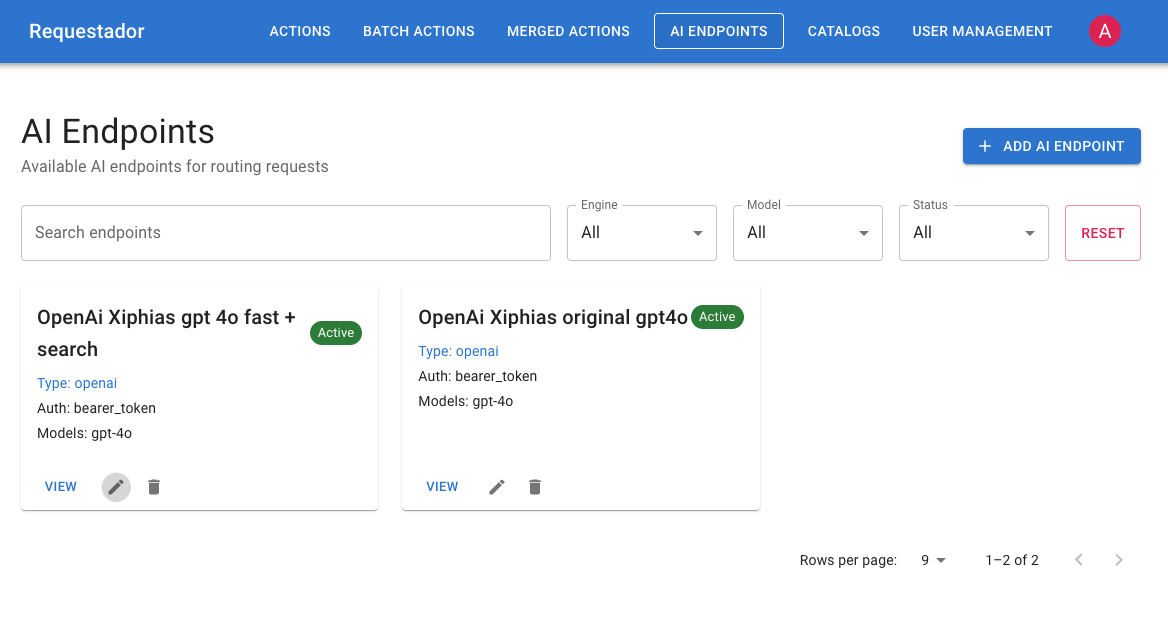Delete the 'gpt 4o fast + search' endpoint
1168x620 pixels.
(154, 487)
